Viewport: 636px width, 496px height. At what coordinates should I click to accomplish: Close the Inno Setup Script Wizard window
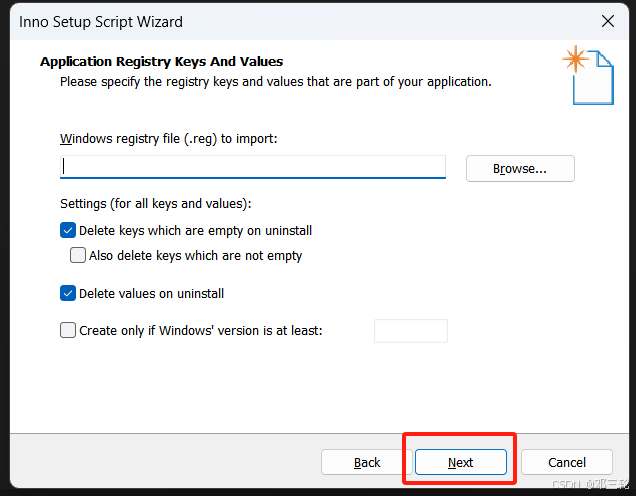(608, 21)
